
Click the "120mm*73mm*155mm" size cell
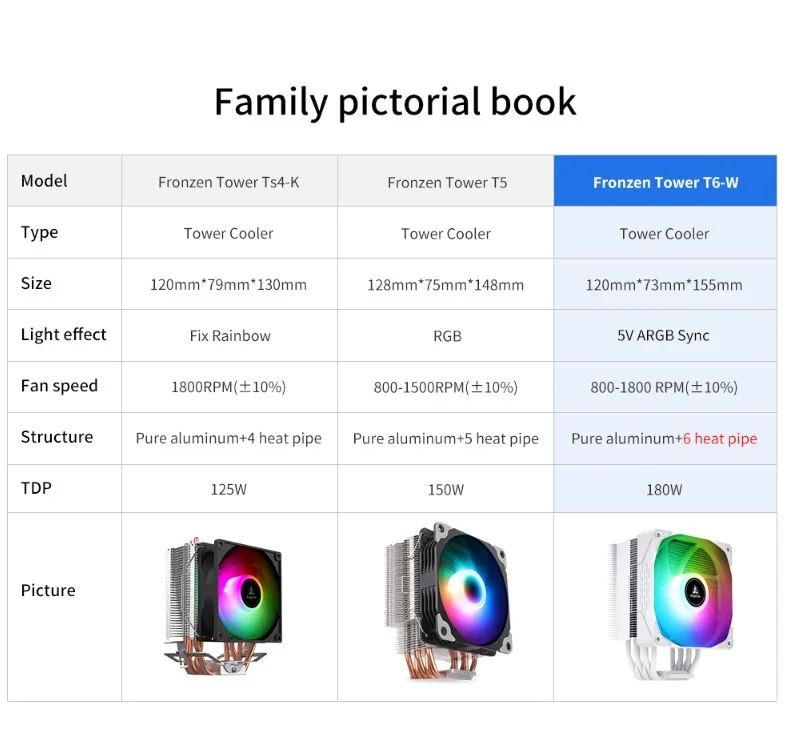pyautogui.click(x=664, y=285)
